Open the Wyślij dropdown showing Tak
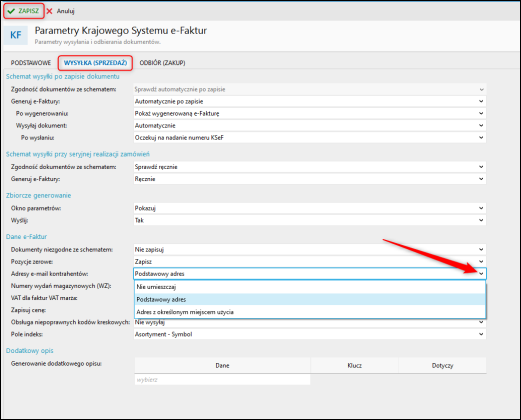521x420 pixels. (x=310, y=220)
